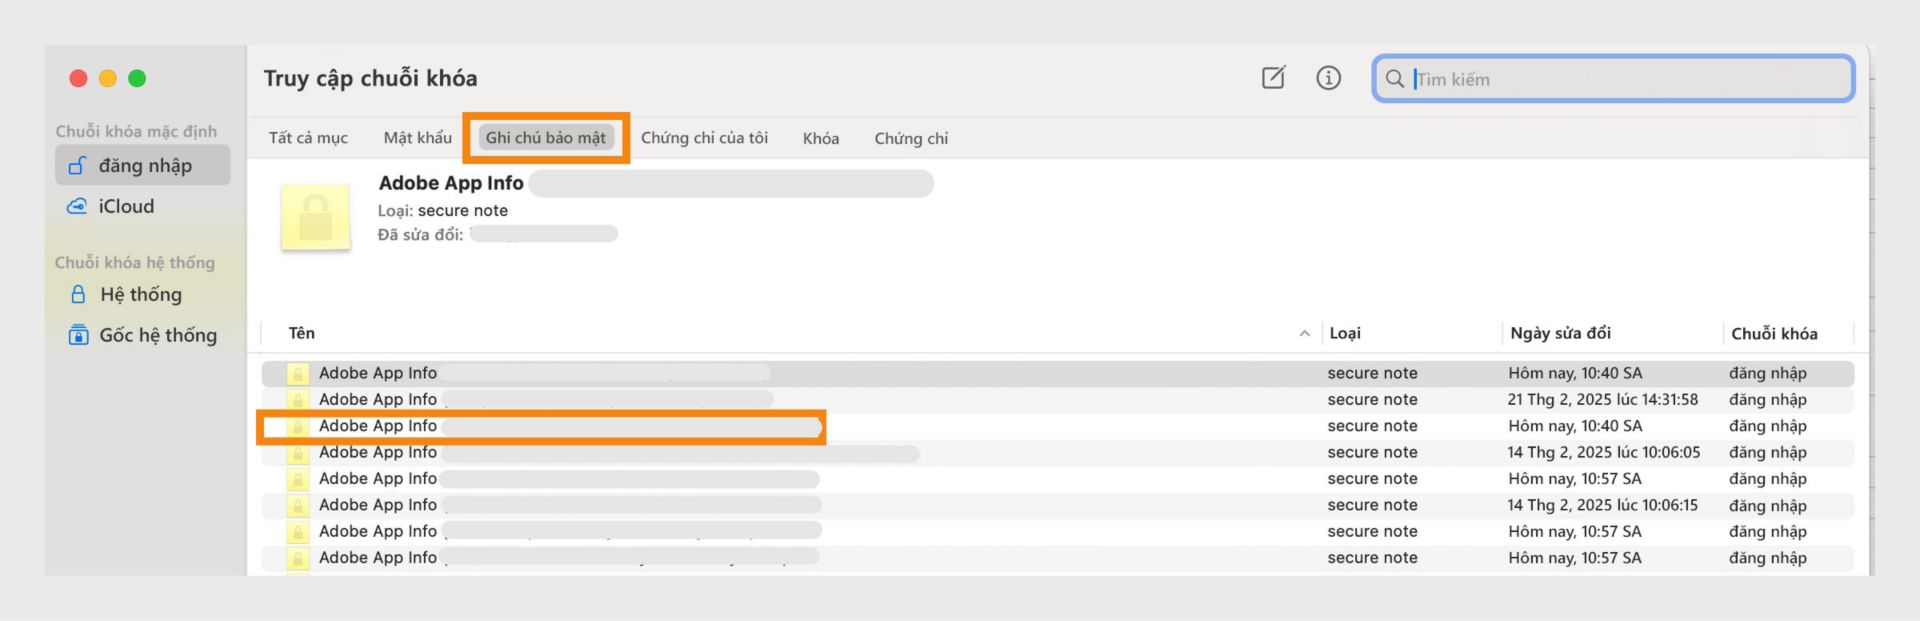Sort by Ngày sửa đổi column header
This screenshot has width=1920, height=621.
[x=1560, y=333]
